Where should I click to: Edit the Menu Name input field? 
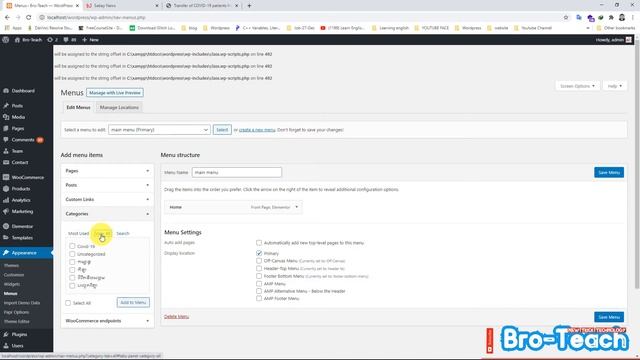coord(237,172)
